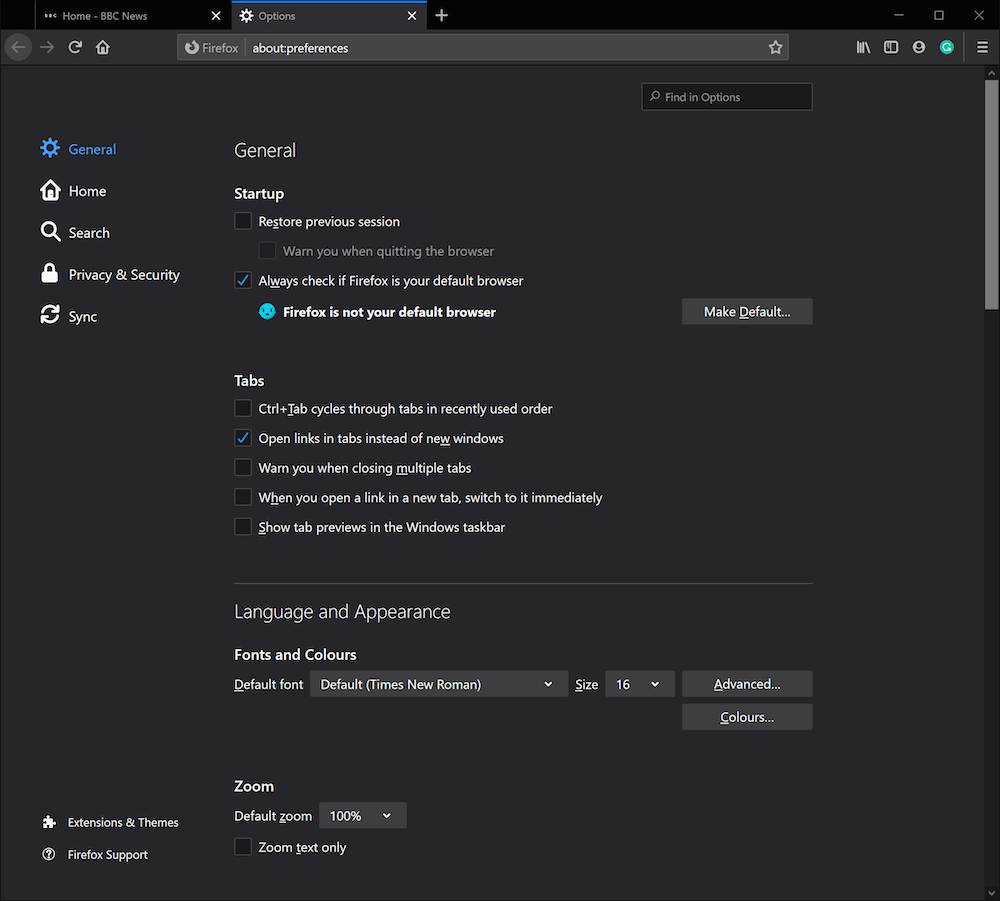
Task: Open the Colours dialog
Action: 746,716
